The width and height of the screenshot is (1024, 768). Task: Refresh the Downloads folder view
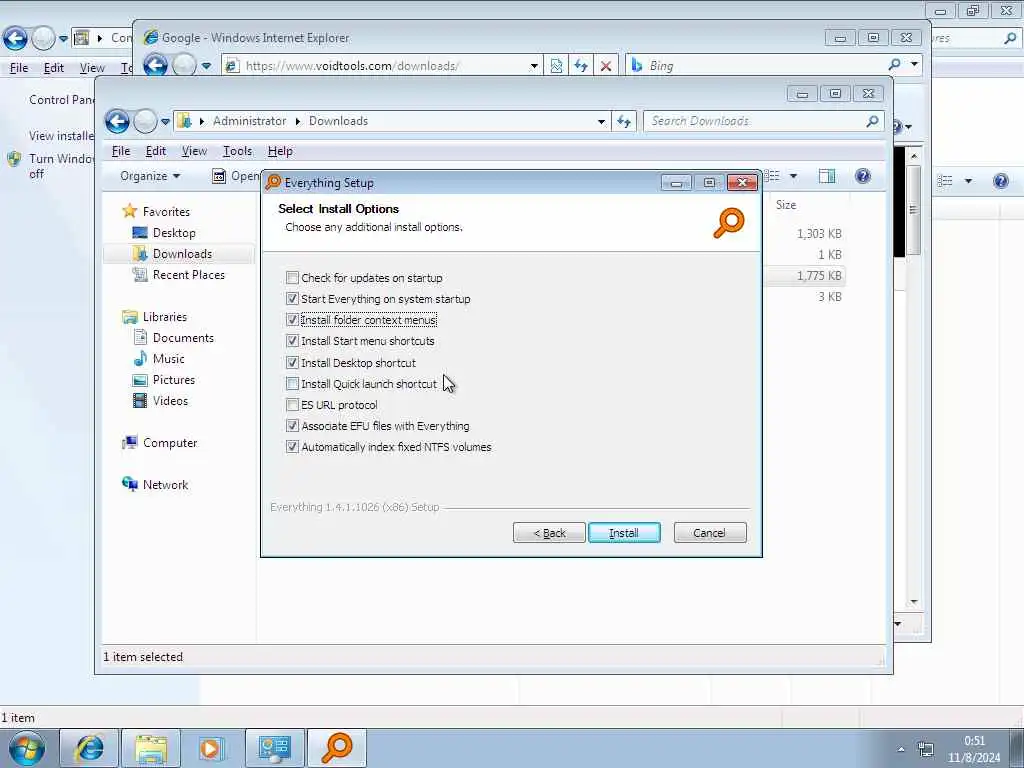pyautogui.click(x=624, y=121)
